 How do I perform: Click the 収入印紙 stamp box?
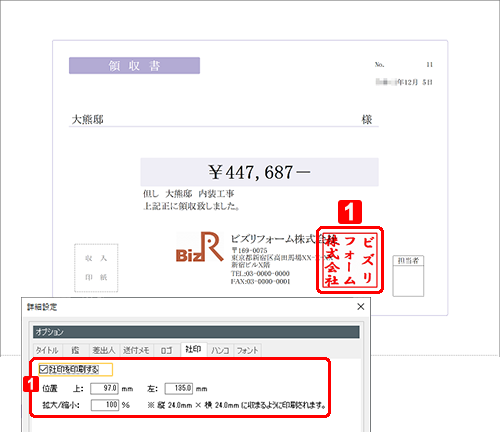[x=96, y=268]
